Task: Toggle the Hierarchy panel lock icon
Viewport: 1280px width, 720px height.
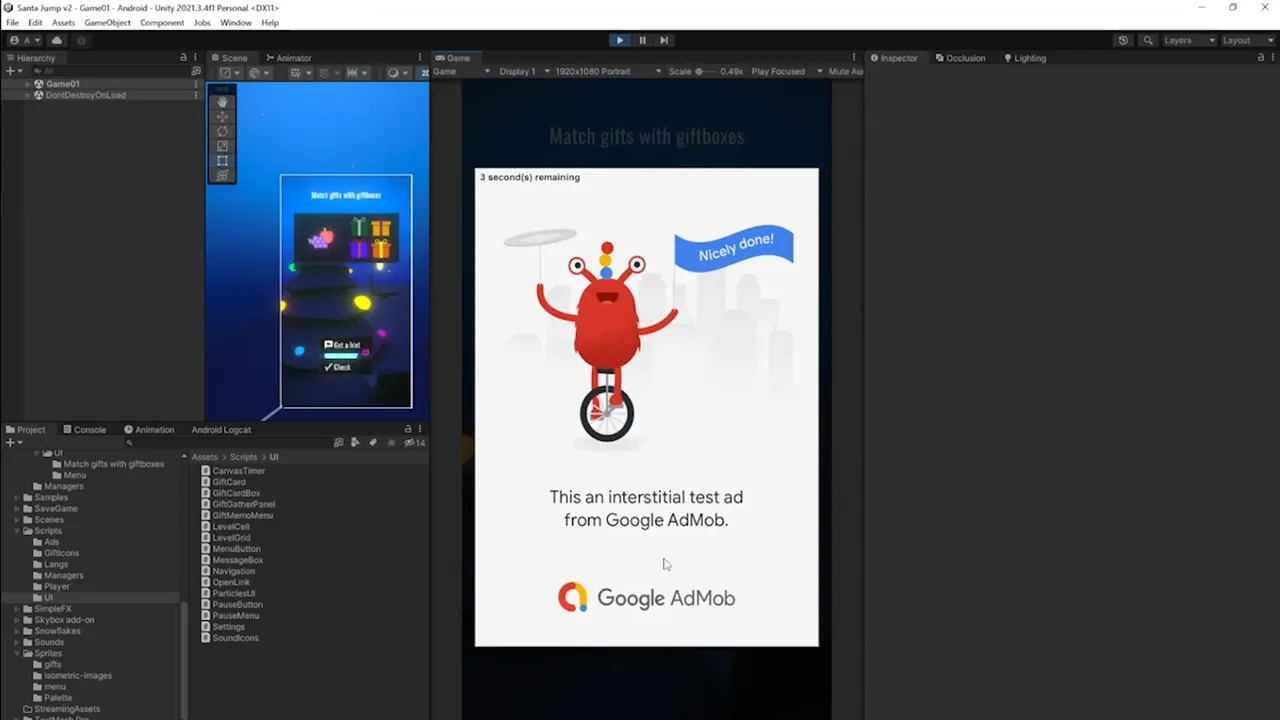Action: [183, 58]
